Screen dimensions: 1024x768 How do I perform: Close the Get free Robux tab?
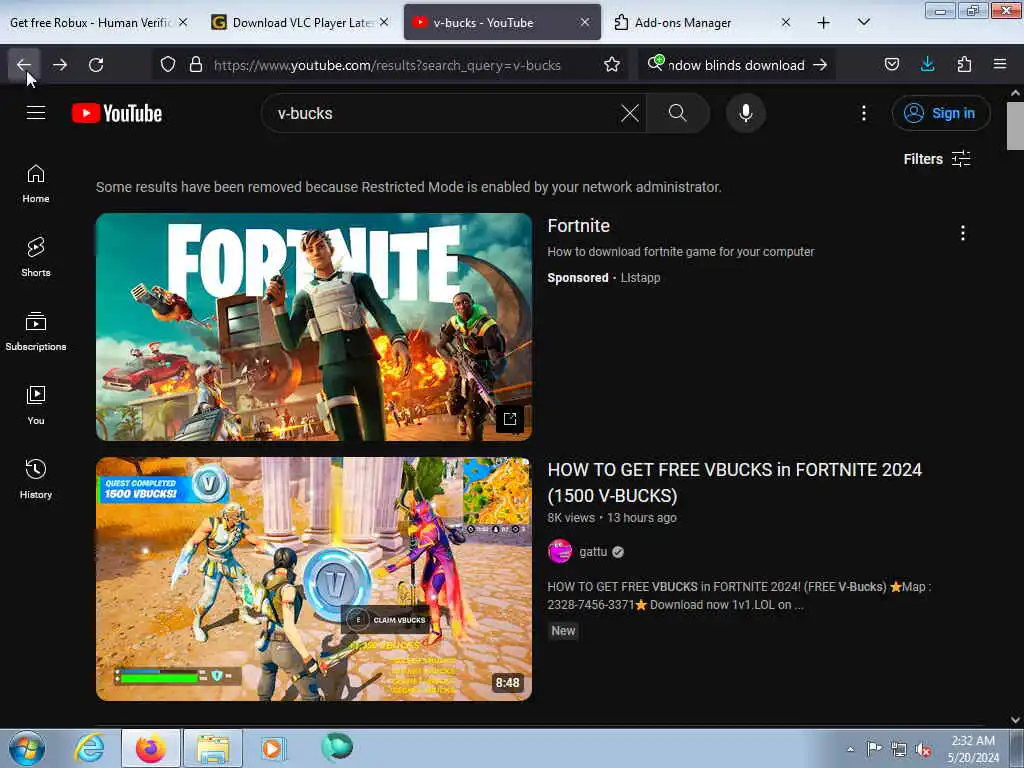pyautogui.click(x=183, y=22)
